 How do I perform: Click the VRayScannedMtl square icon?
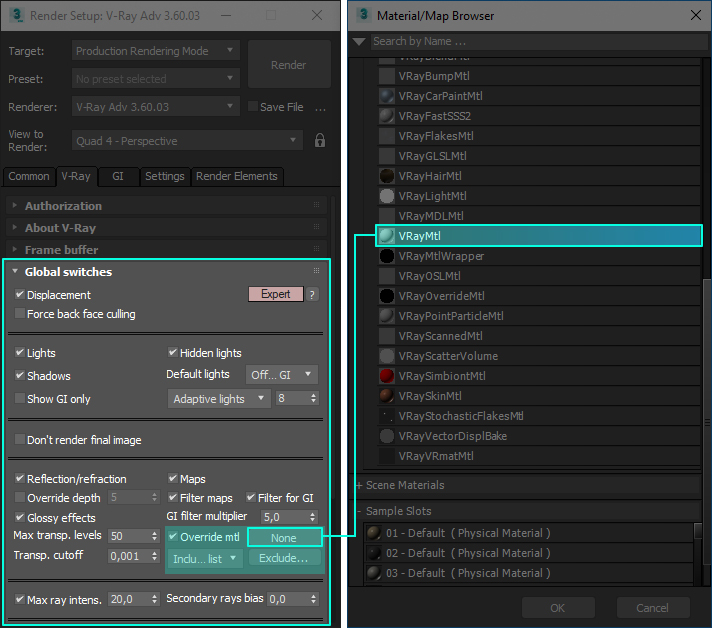386,336
